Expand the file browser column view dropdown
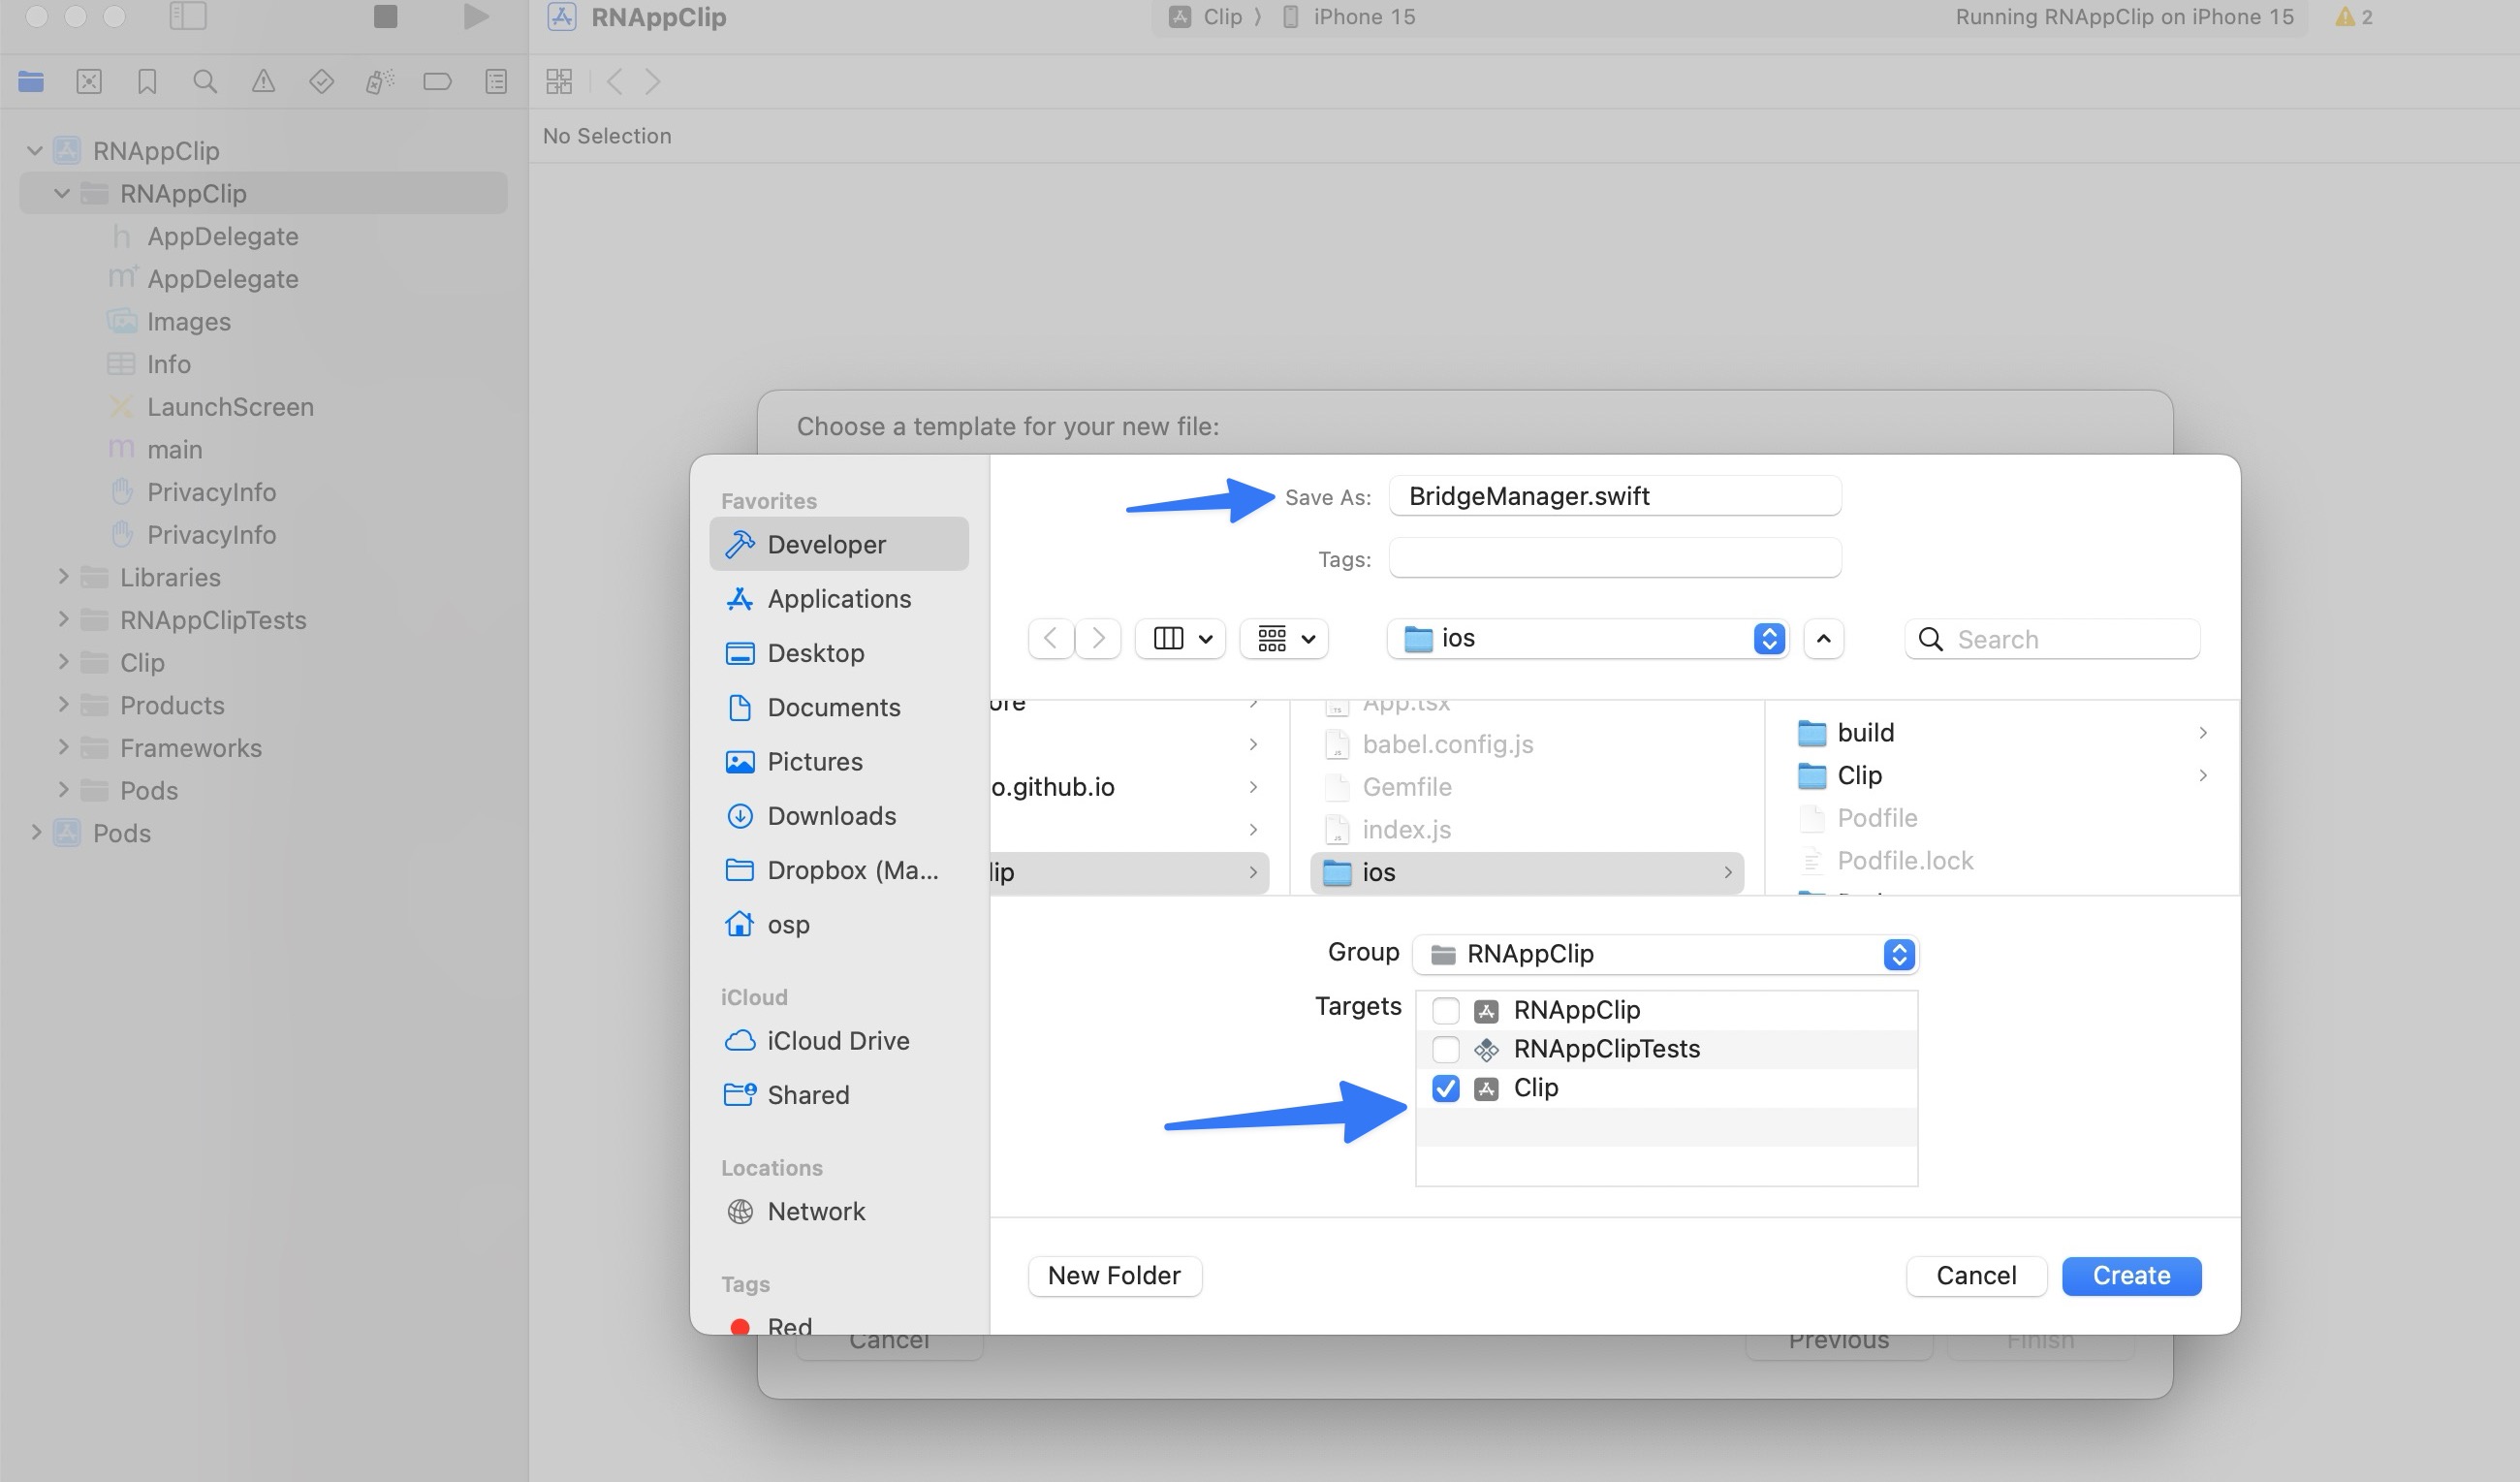This screenshot has height=1482, width=2520. coord(1205,639)
